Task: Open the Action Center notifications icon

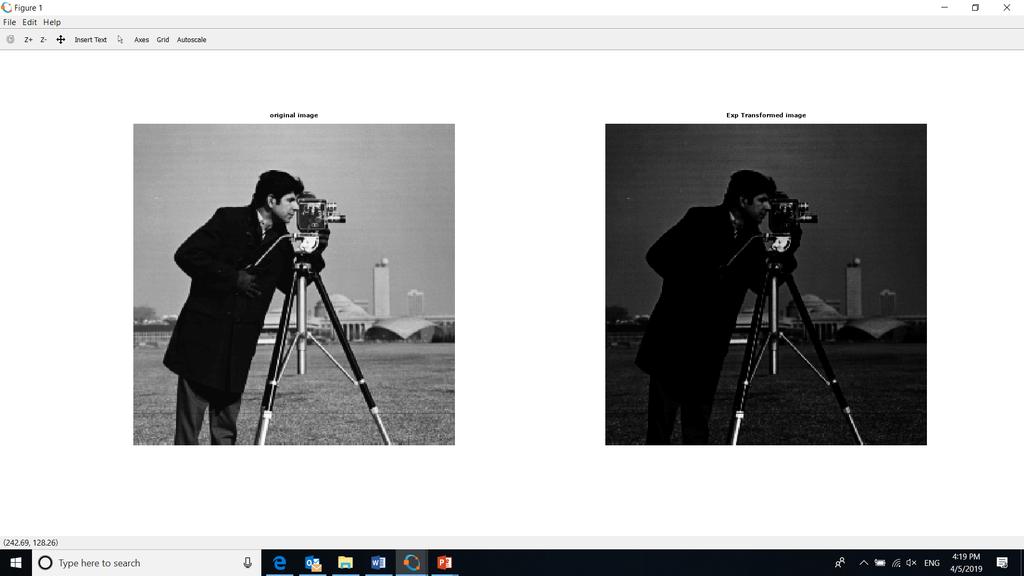Action: coord(1002,563)
